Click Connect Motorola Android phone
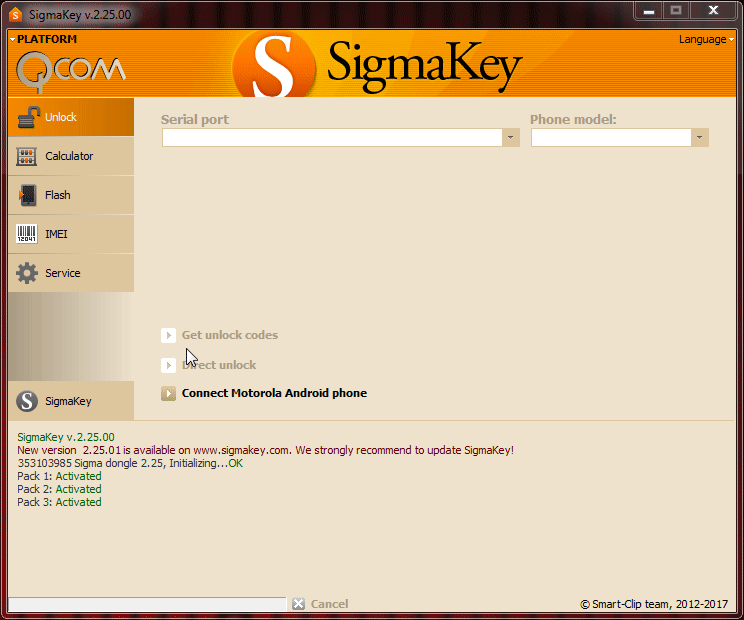This screenshot has width=744, height=620. tap(274, 393)
